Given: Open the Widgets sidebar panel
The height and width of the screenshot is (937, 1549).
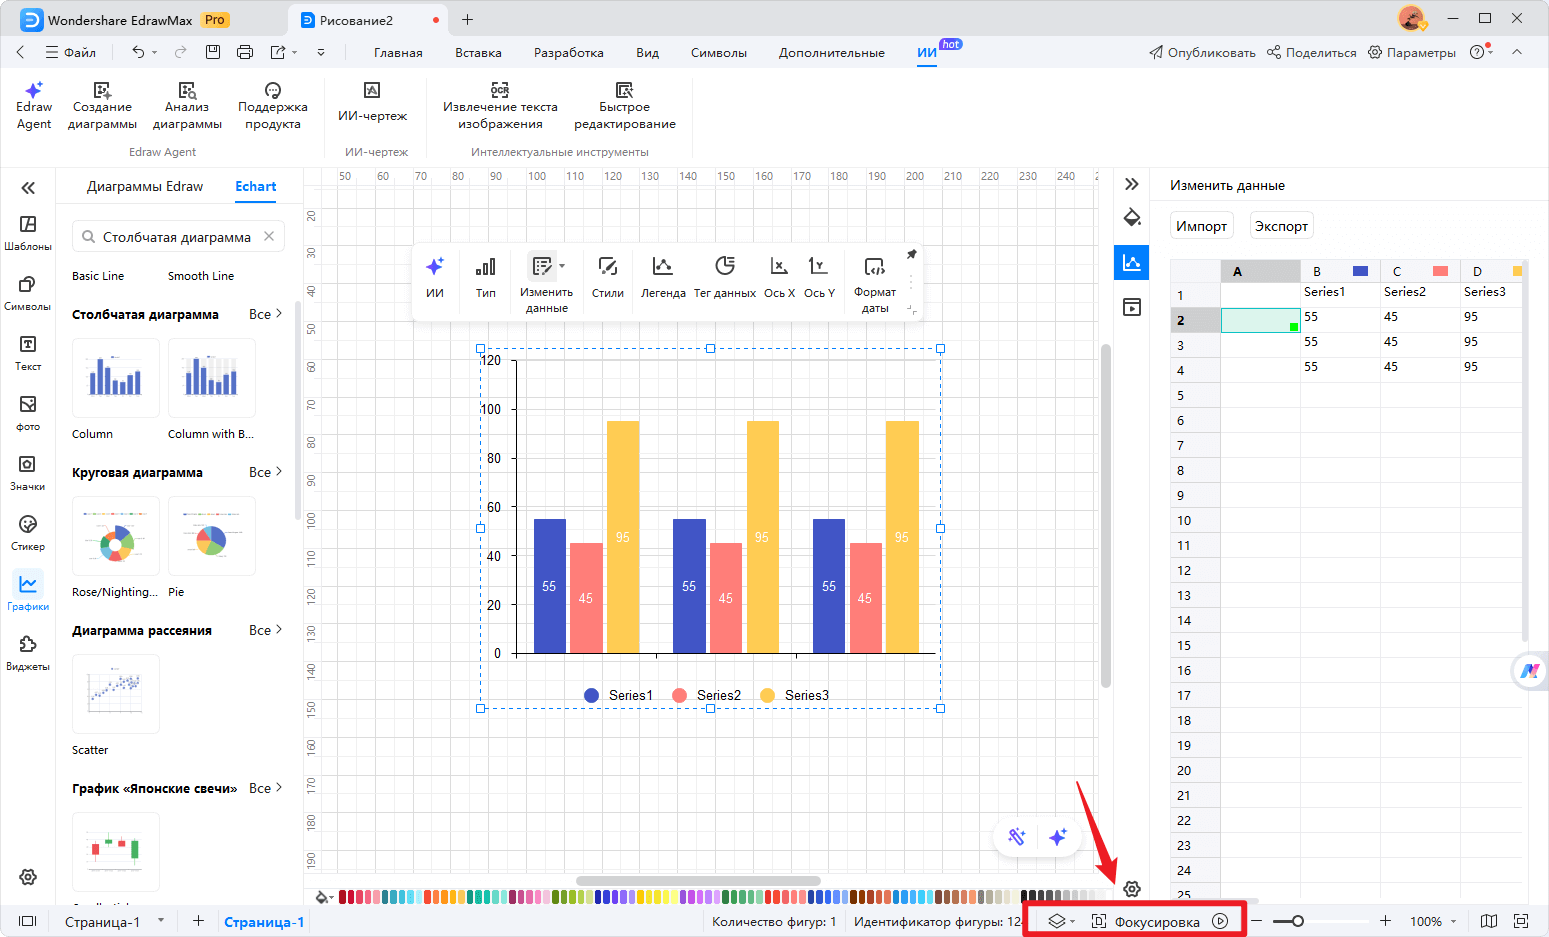Looking at the screenshot, I should point(28,652).
